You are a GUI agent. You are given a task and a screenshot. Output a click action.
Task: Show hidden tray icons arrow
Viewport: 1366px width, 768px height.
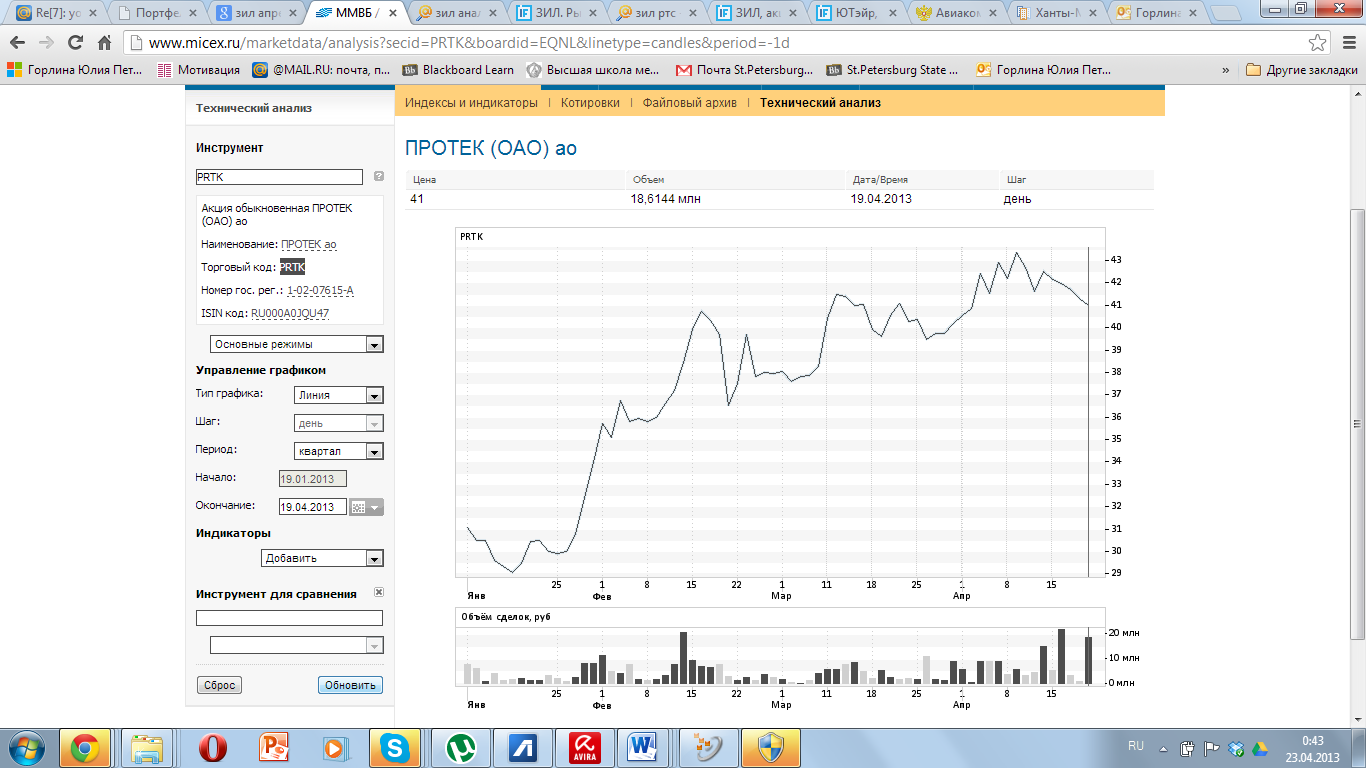(1164, 747)
